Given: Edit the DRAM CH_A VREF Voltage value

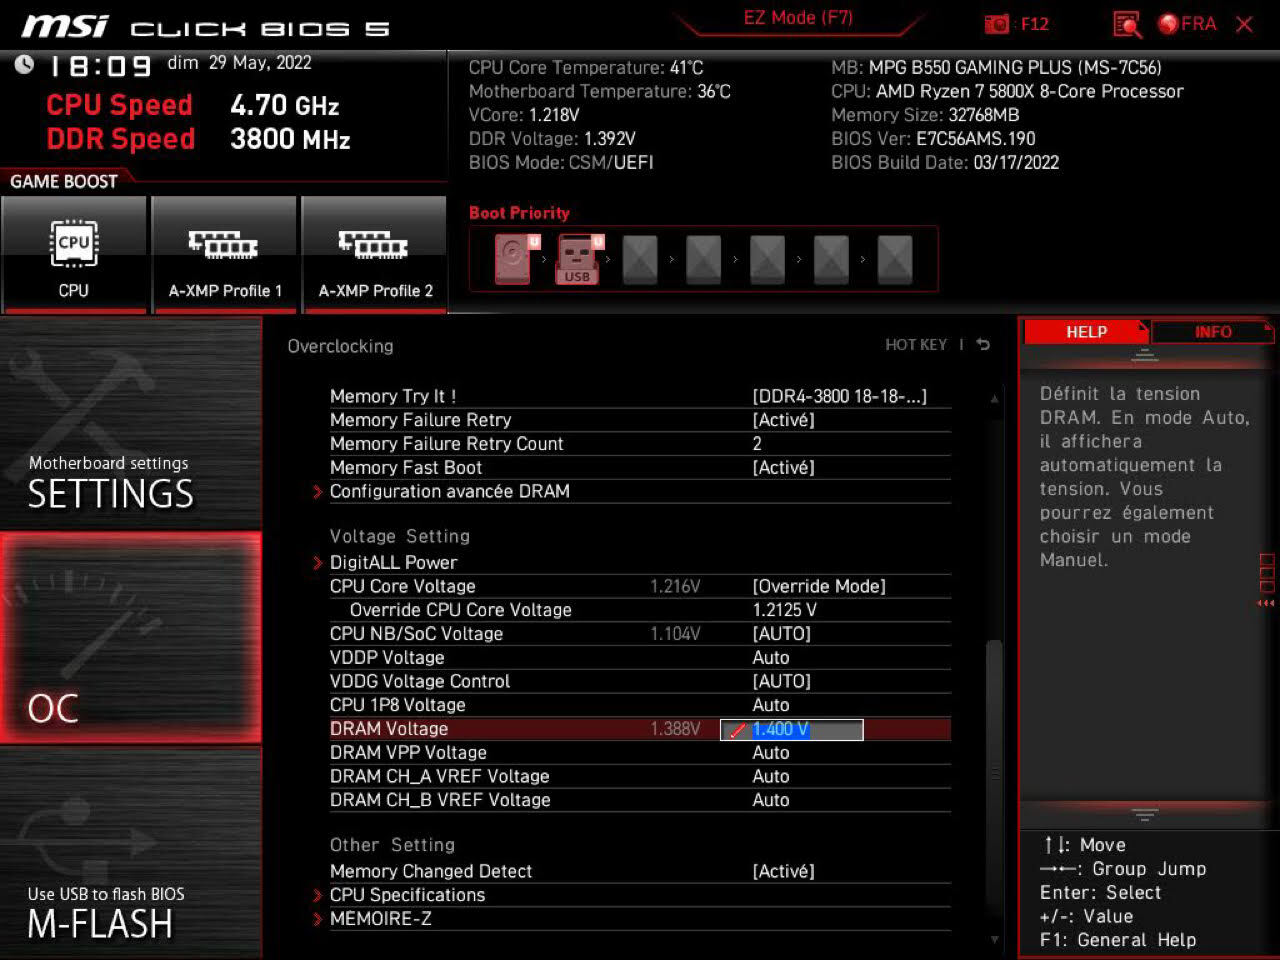Looking at the screenshot, I should [x=771, y=776].
